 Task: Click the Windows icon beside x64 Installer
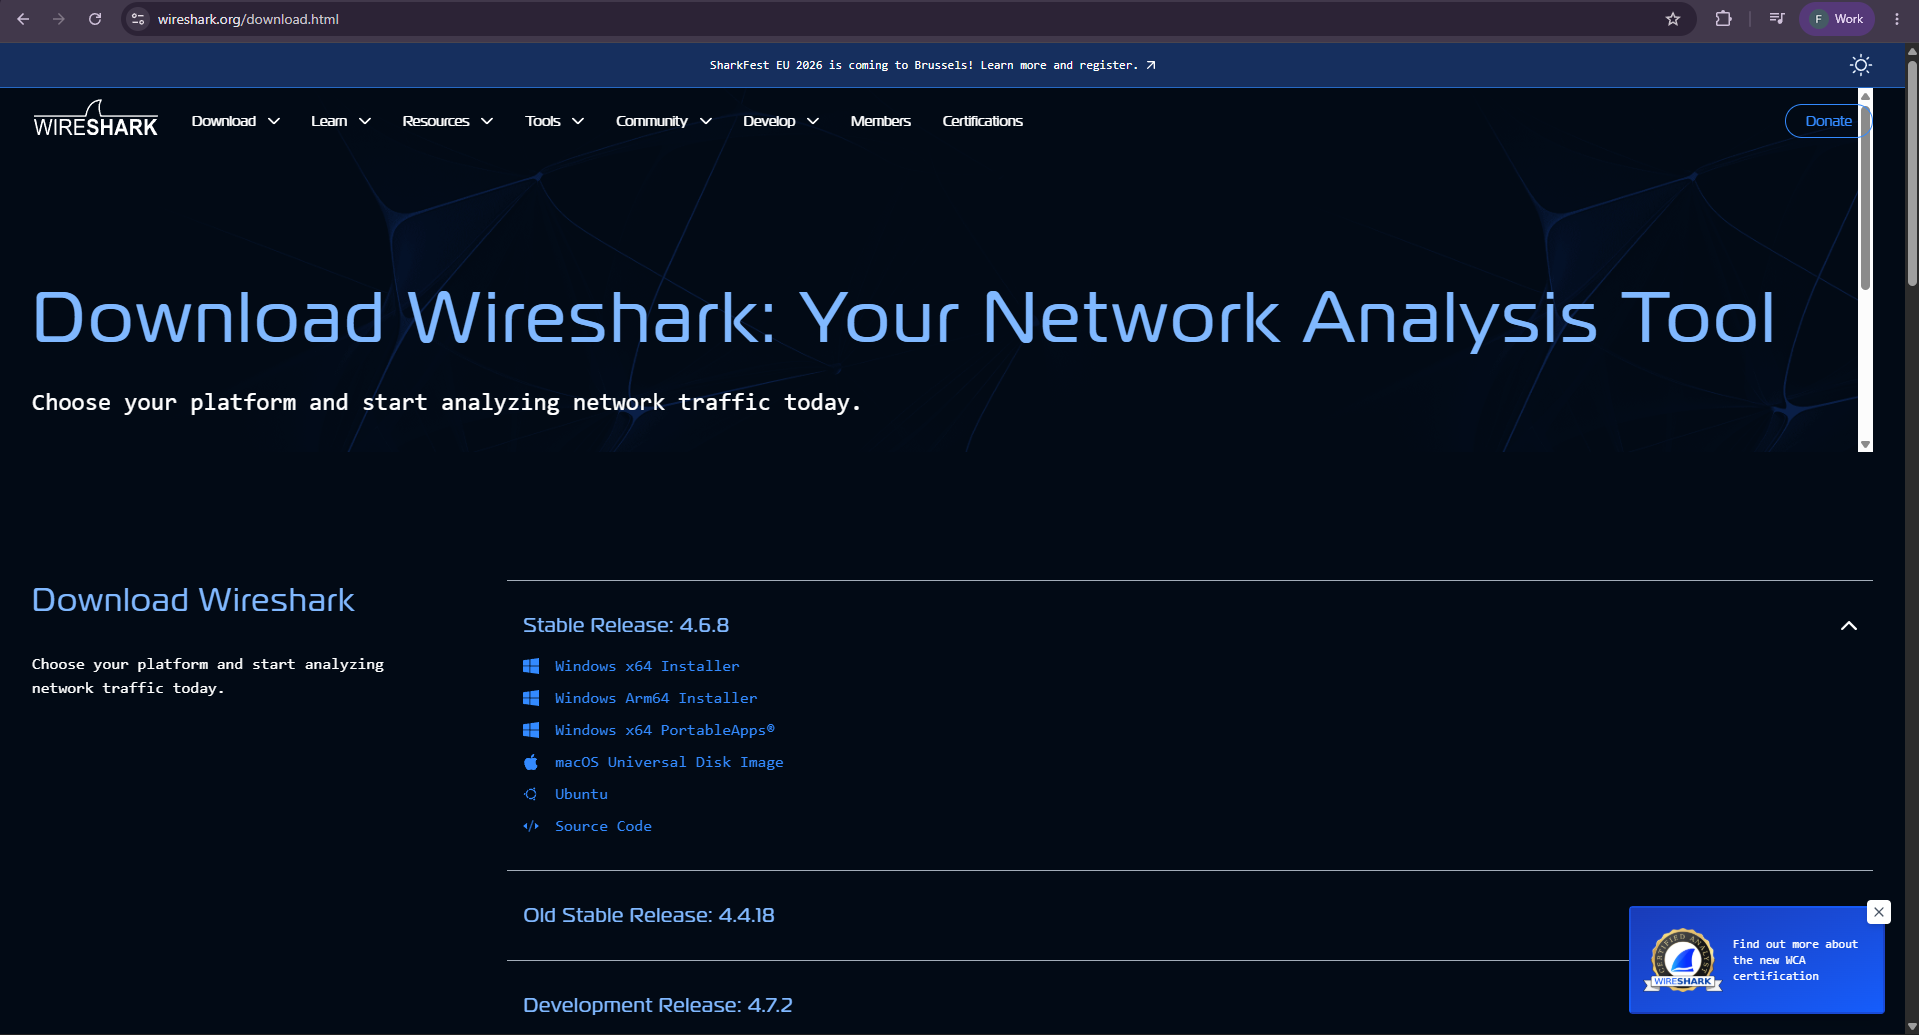click(531, 666)
